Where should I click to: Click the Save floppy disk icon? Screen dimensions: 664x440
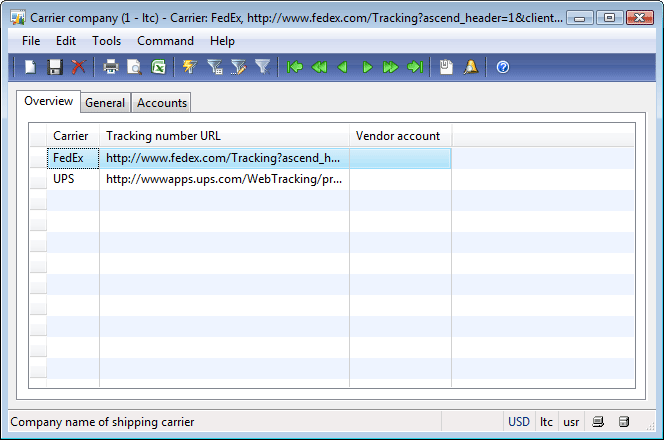(x=55, y=67)
